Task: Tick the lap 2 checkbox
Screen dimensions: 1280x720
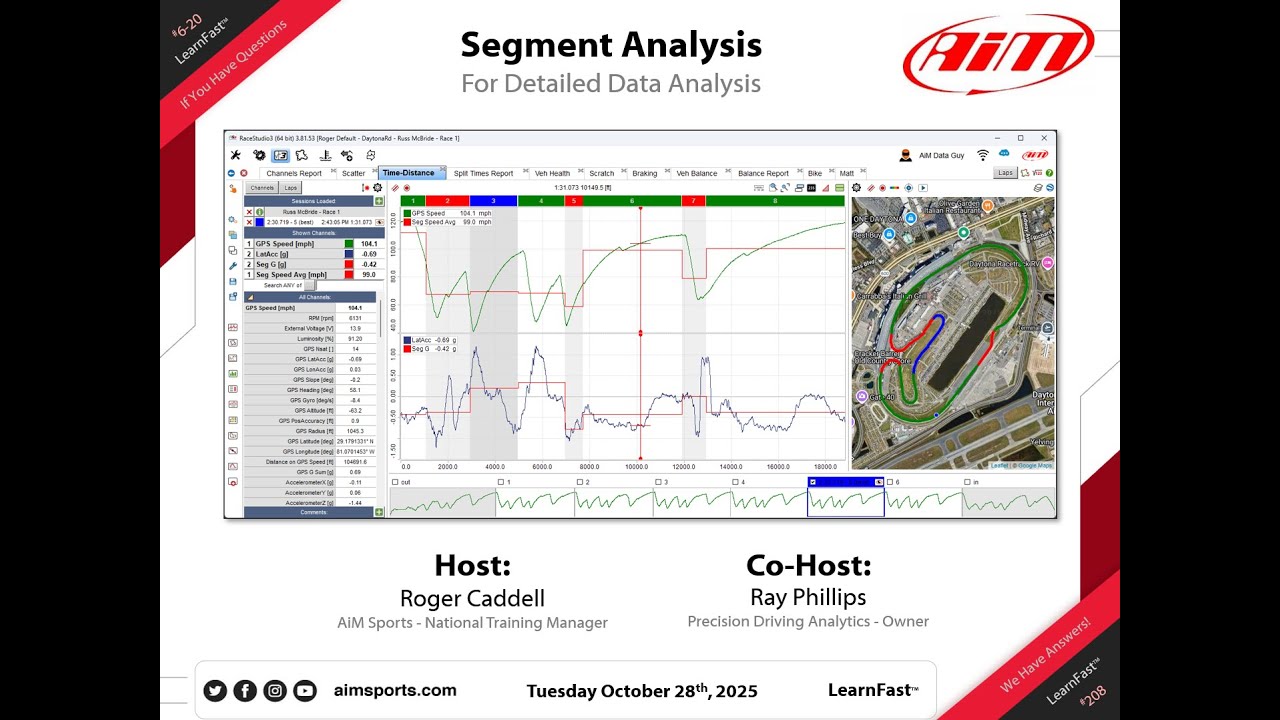Action: point(580,482)
